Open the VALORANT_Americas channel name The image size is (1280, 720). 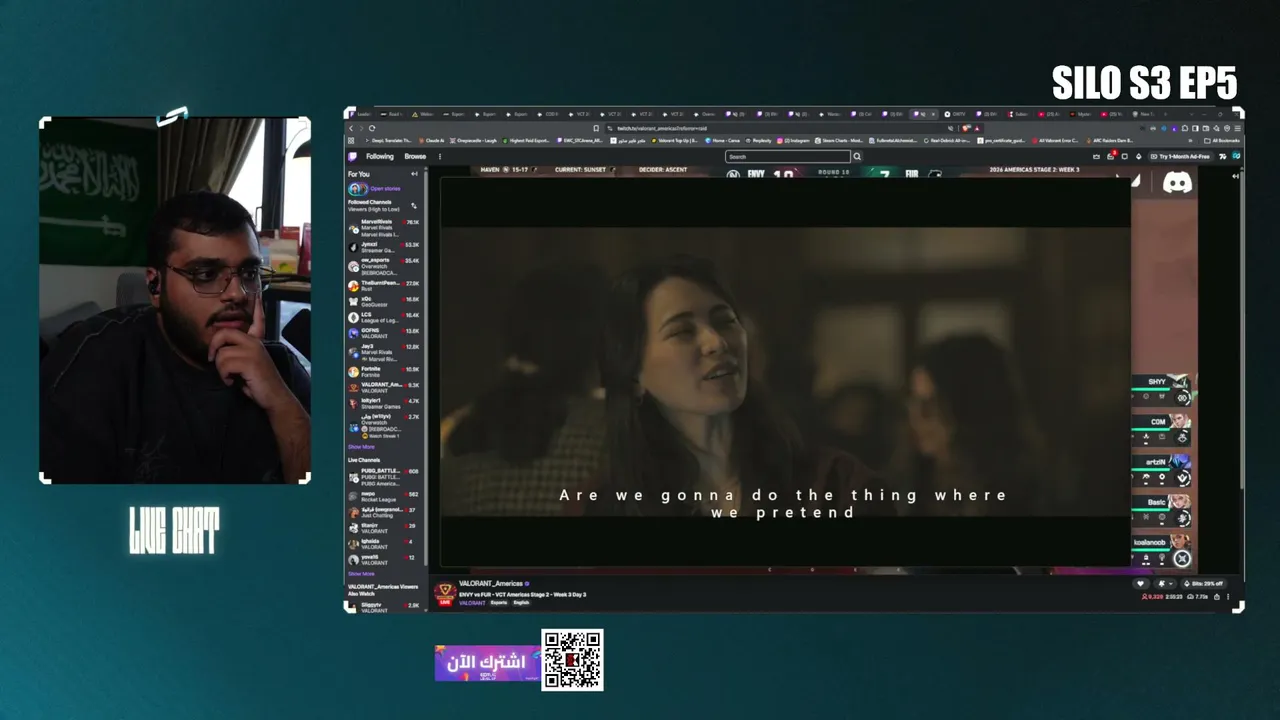point(491,584)
